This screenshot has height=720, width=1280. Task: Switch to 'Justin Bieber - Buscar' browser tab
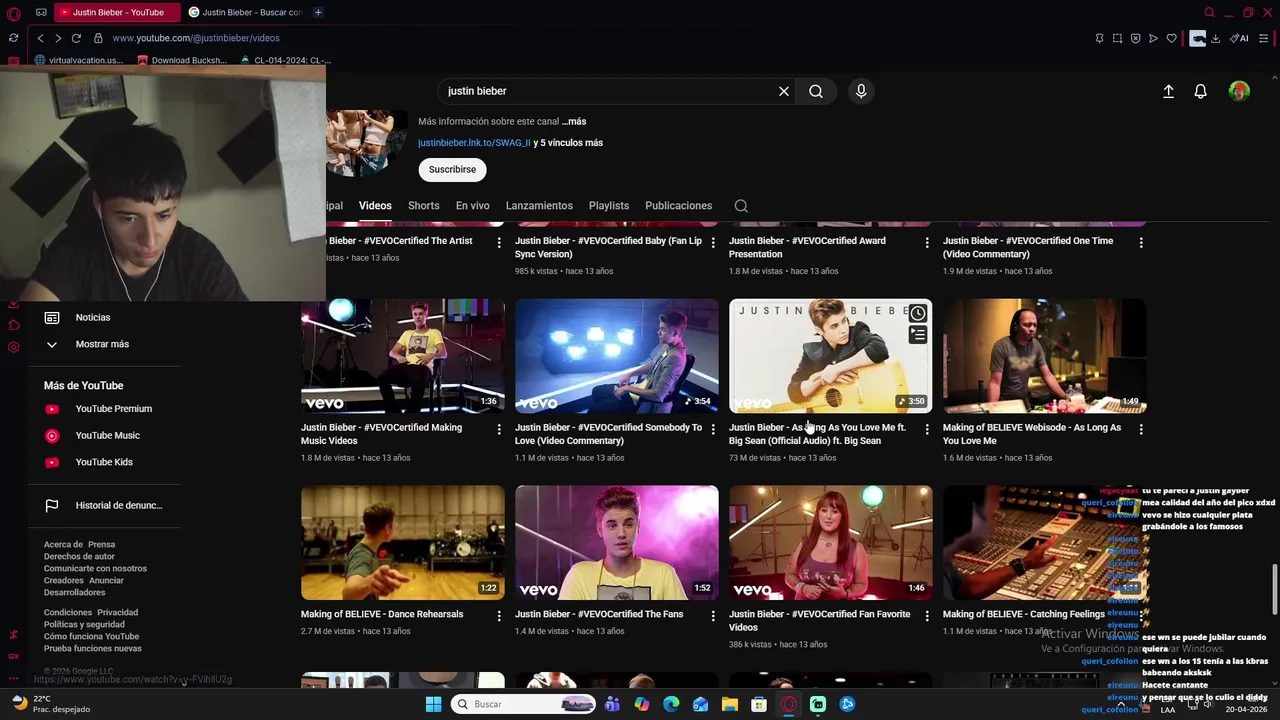[245, 12]
